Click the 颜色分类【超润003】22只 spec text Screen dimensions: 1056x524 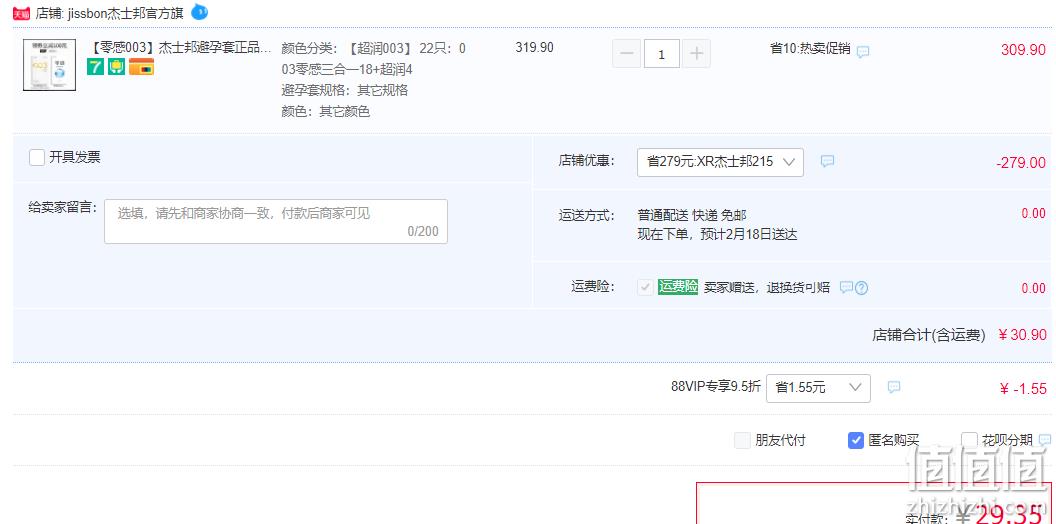373,59
